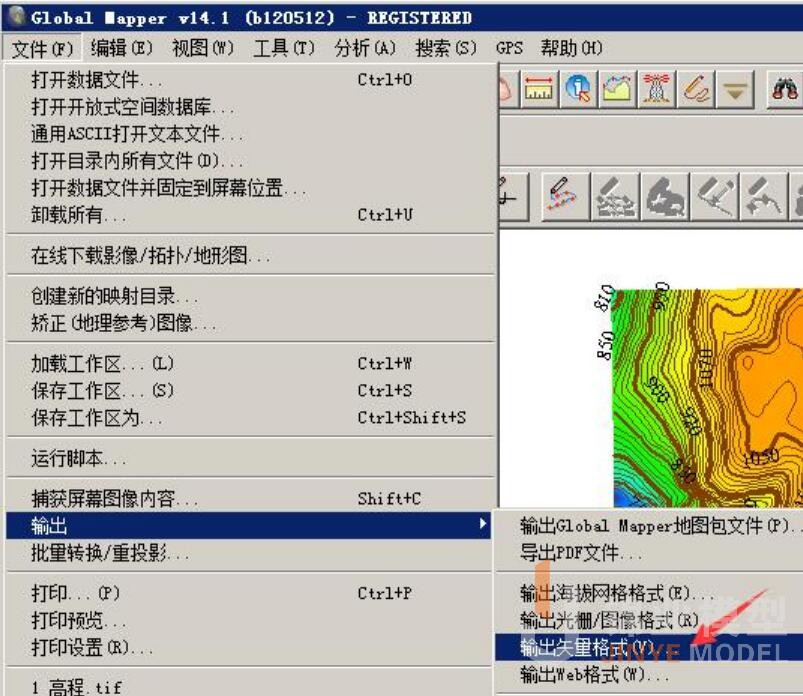Choose 通用ASCII打开文本文件 menu entry
803x696 pixels.
pos(250,134)
